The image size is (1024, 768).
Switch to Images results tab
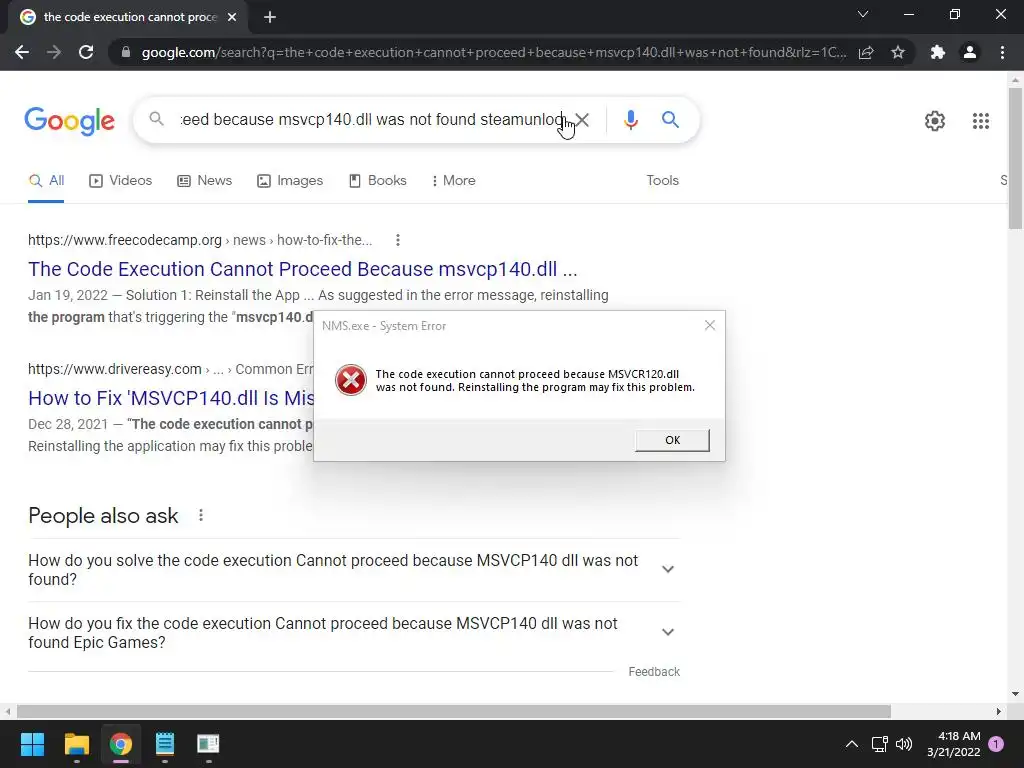click(290, 180)
